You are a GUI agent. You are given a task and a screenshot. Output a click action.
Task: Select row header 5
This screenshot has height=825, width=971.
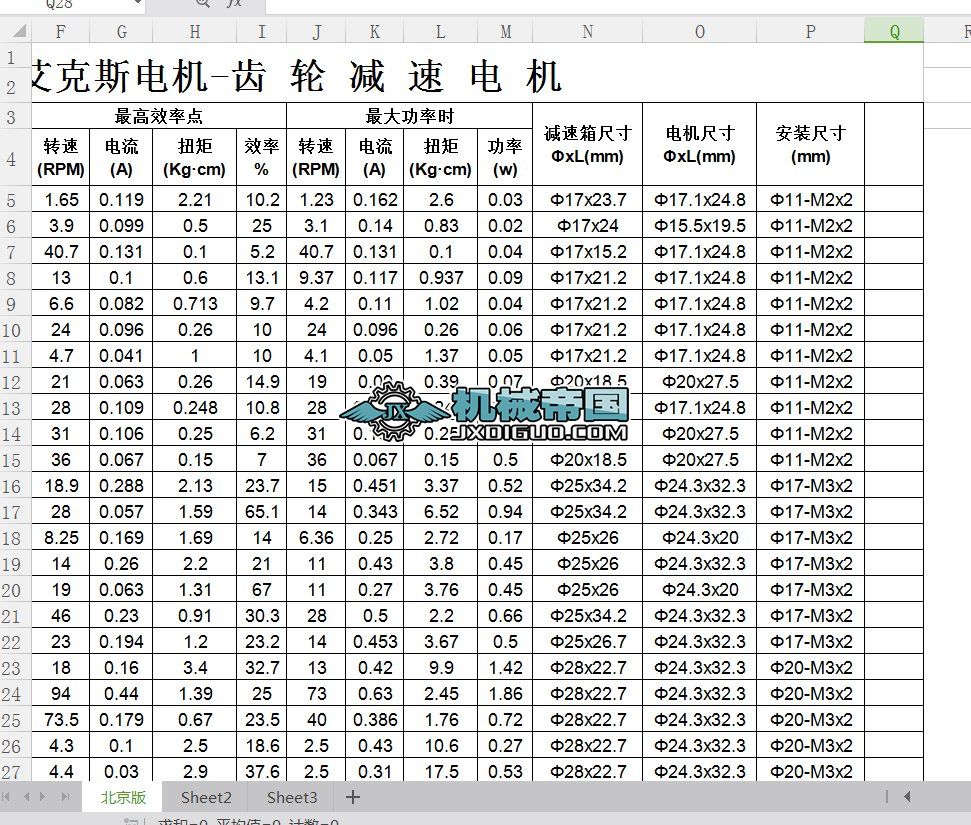(x=11, y=200)
